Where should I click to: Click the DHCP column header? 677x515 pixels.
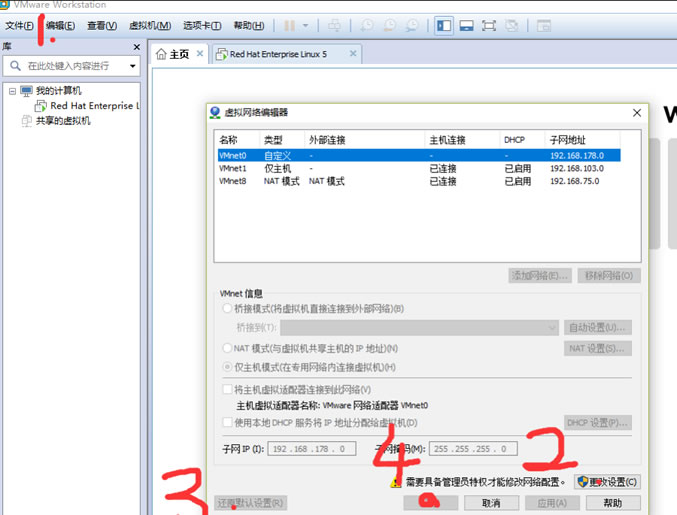tap(514, 140)
